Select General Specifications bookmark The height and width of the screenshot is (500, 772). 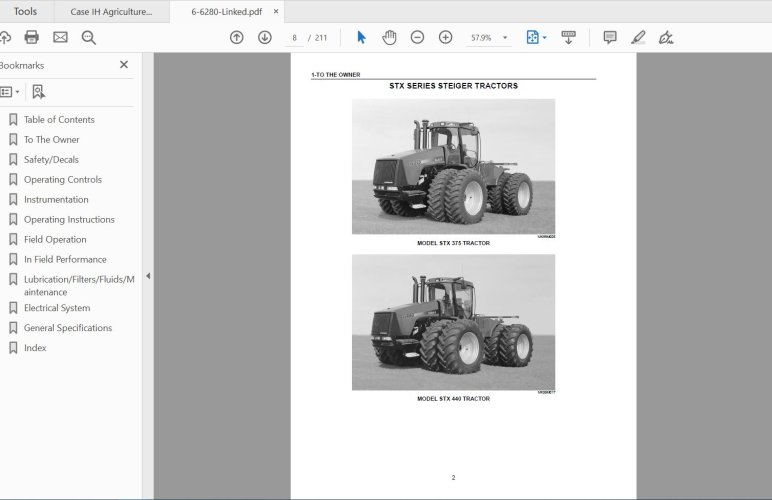pos(68,328)
